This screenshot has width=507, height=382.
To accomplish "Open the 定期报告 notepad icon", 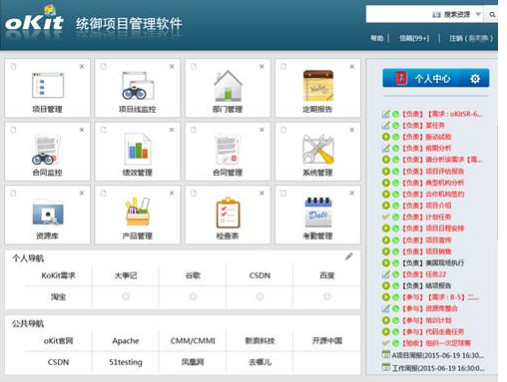I will coord(318,86).
